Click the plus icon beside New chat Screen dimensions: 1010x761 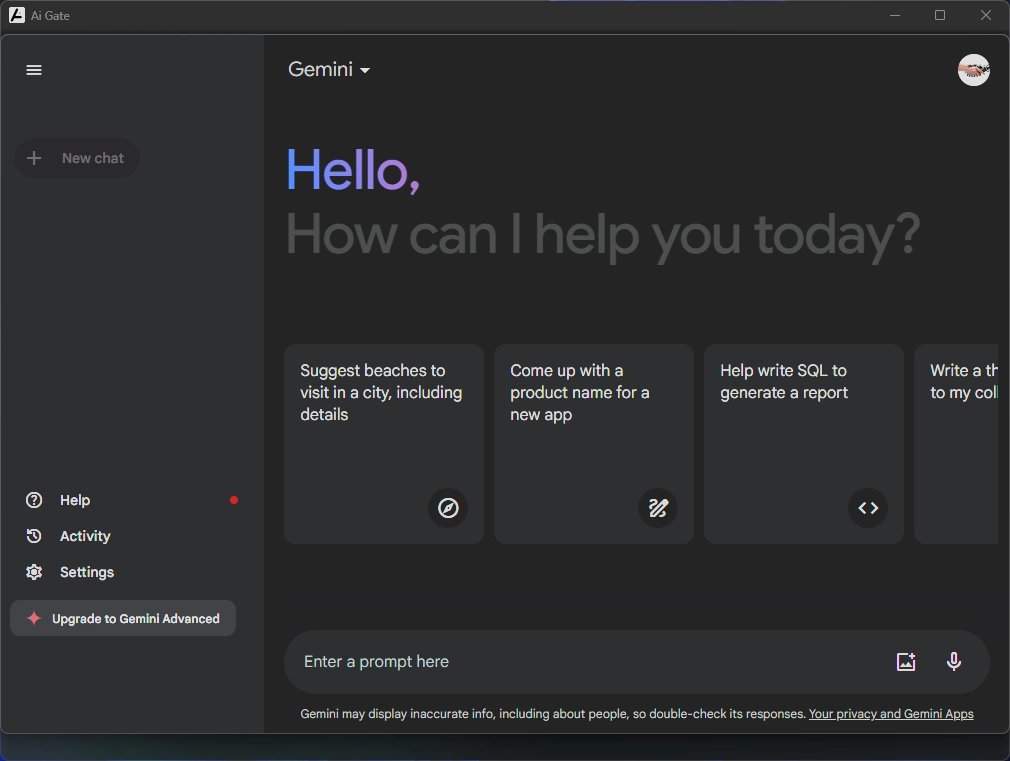point(34,158)
